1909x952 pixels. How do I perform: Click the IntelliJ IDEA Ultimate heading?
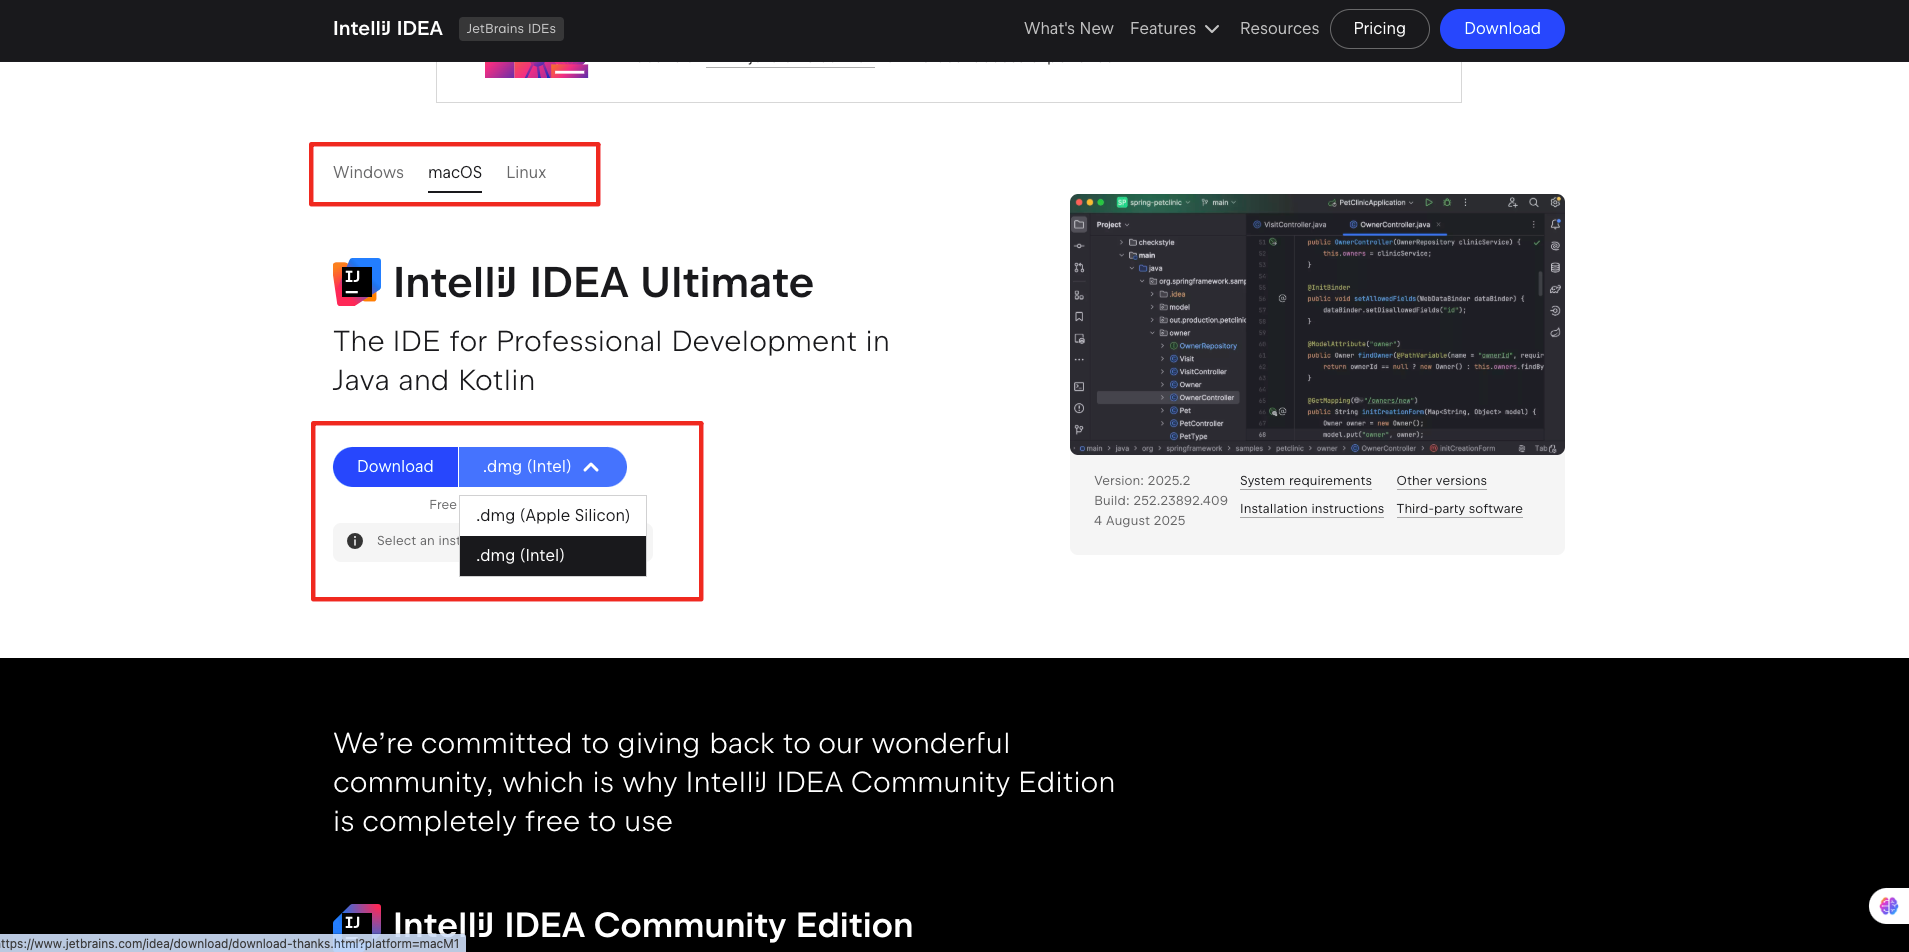pyautogui.click(x=603, y=283)
